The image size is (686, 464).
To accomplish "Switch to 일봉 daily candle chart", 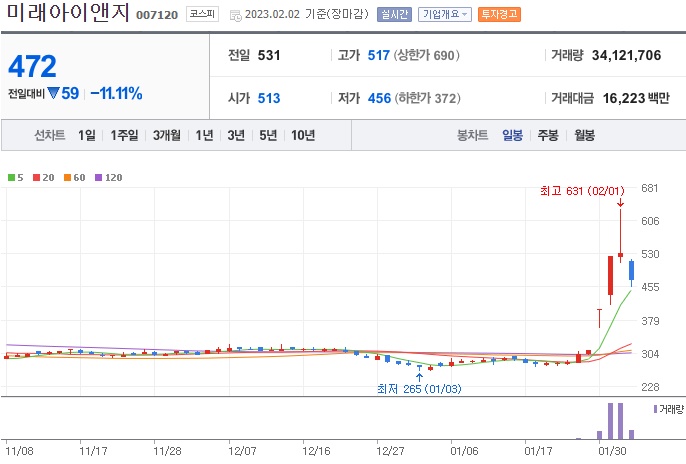I will point(512,135).
